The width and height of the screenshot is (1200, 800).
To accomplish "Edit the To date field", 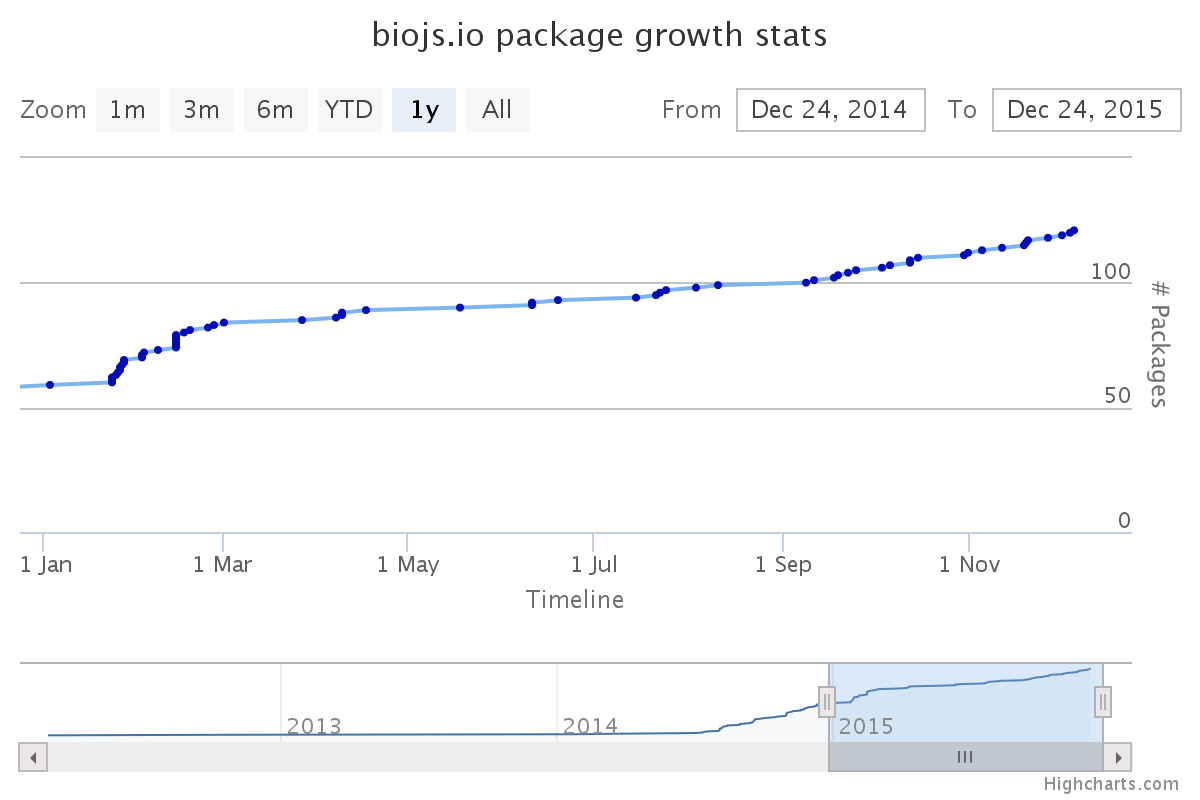I will pos(1086,110).
